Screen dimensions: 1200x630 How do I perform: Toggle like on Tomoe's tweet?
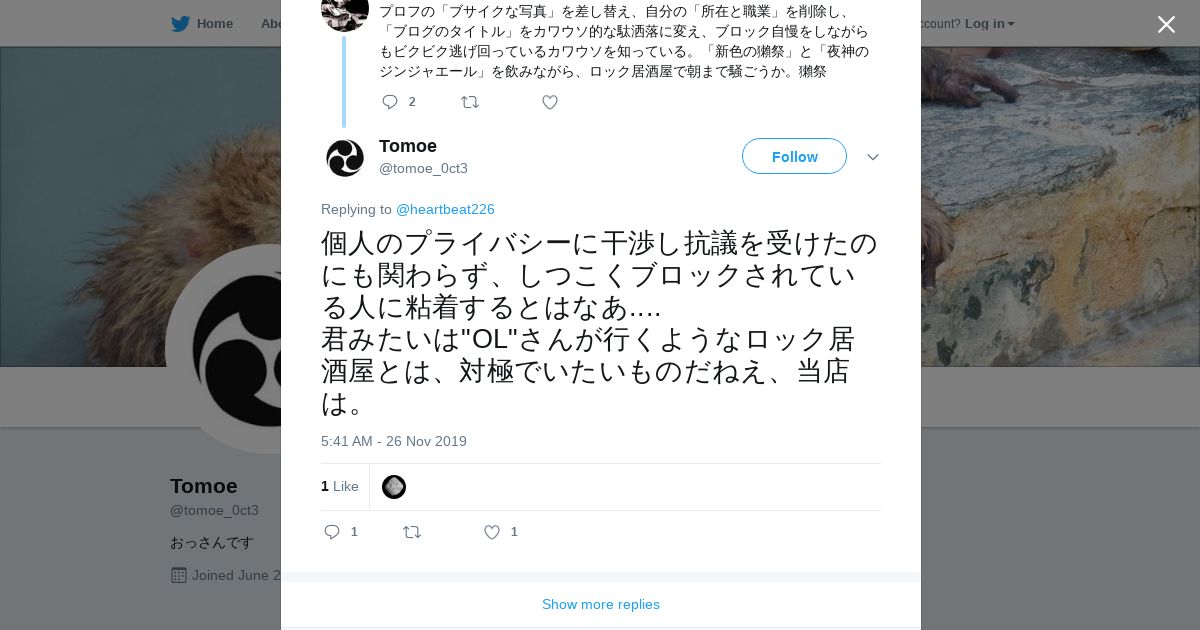pos(492,532)
